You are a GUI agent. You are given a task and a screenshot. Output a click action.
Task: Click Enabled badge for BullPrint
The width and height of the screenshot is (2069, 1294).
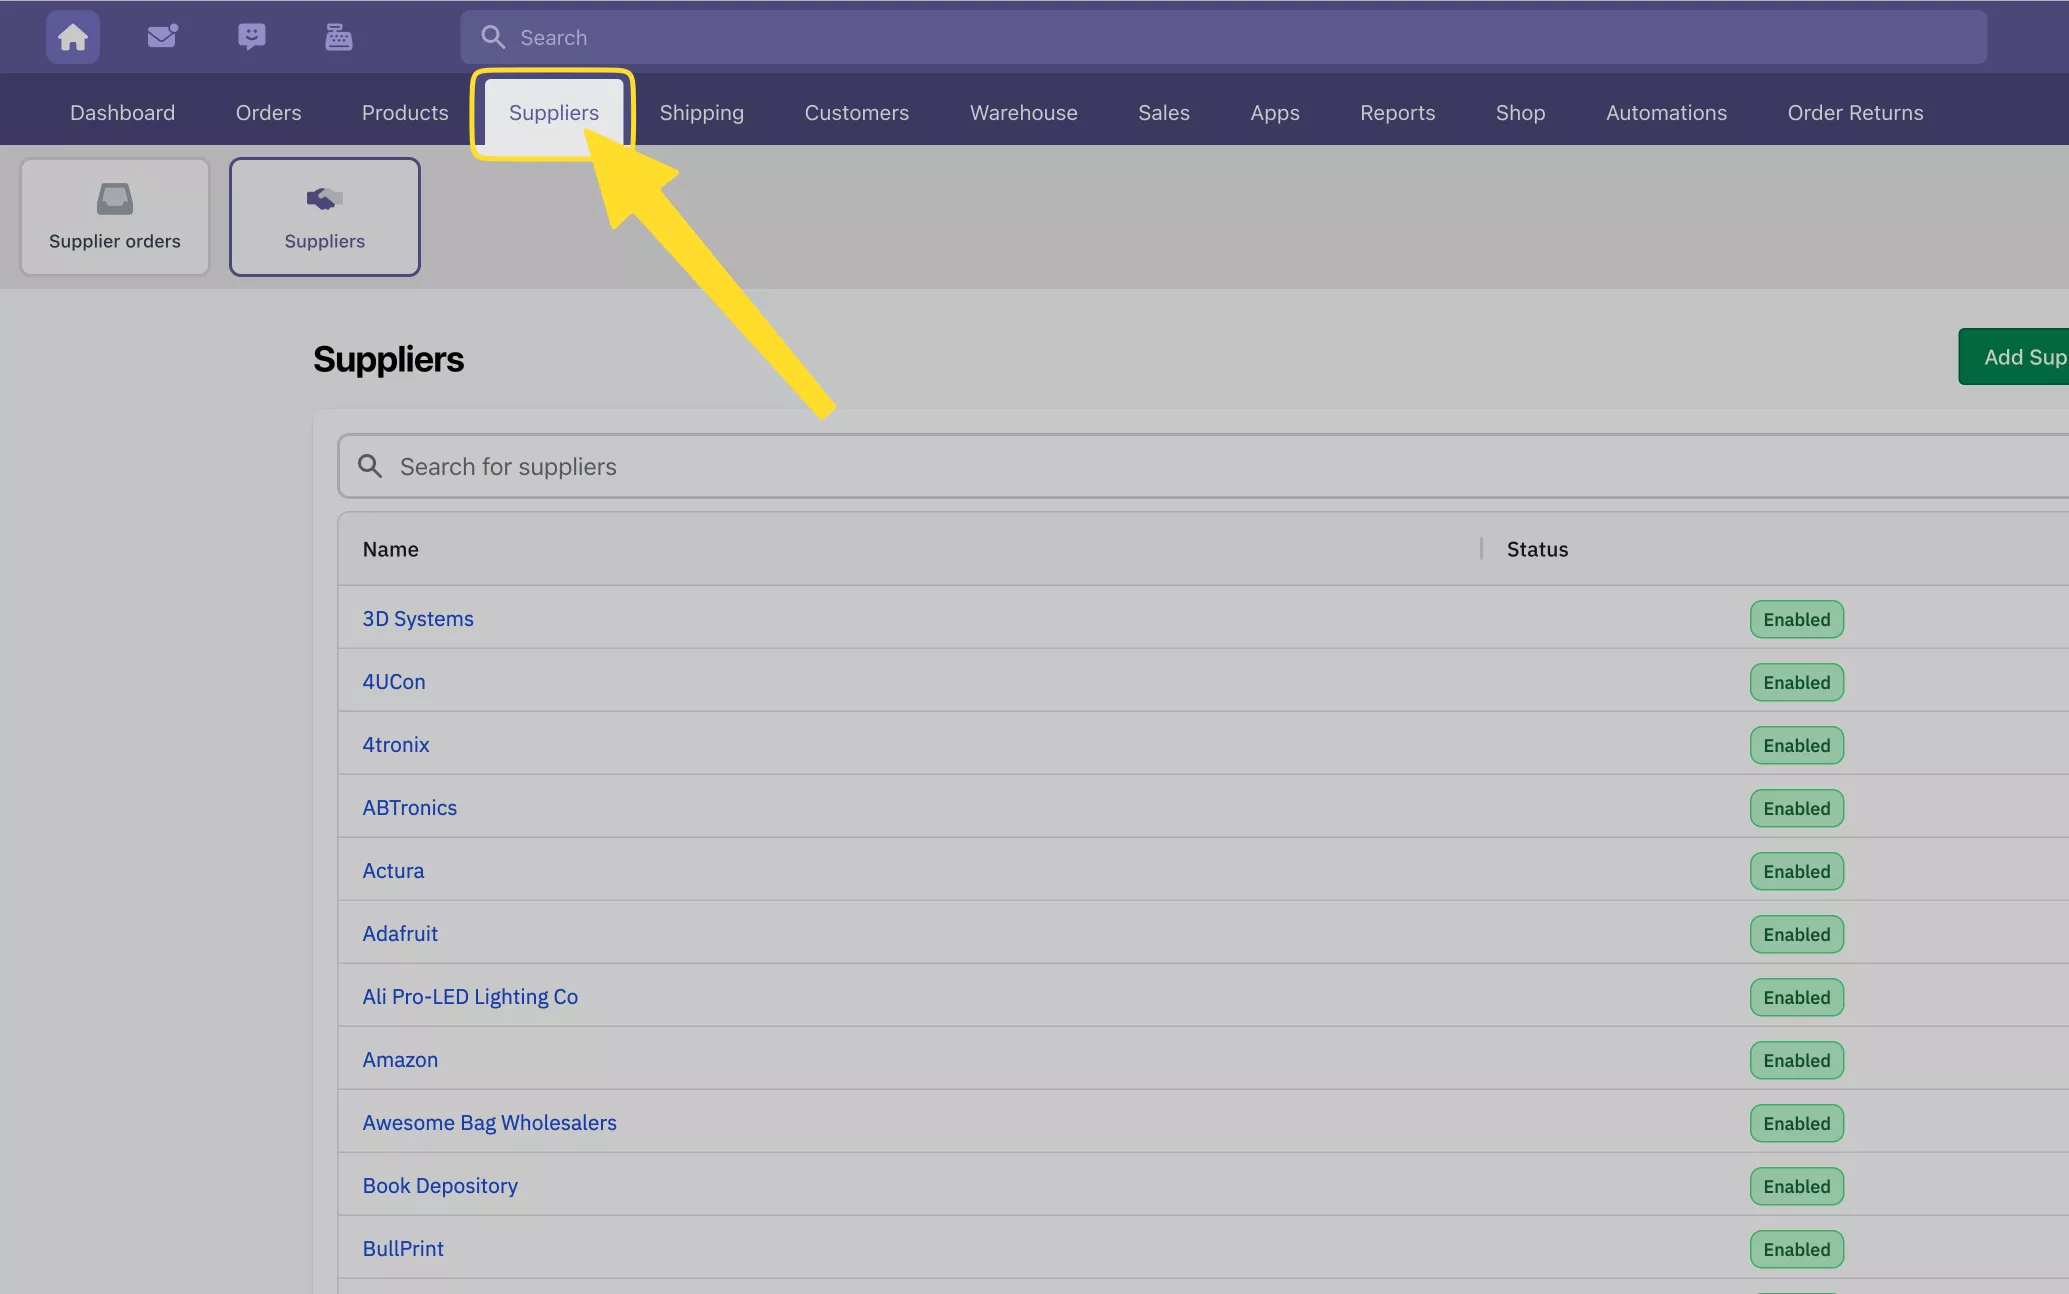point(1796,1249)
